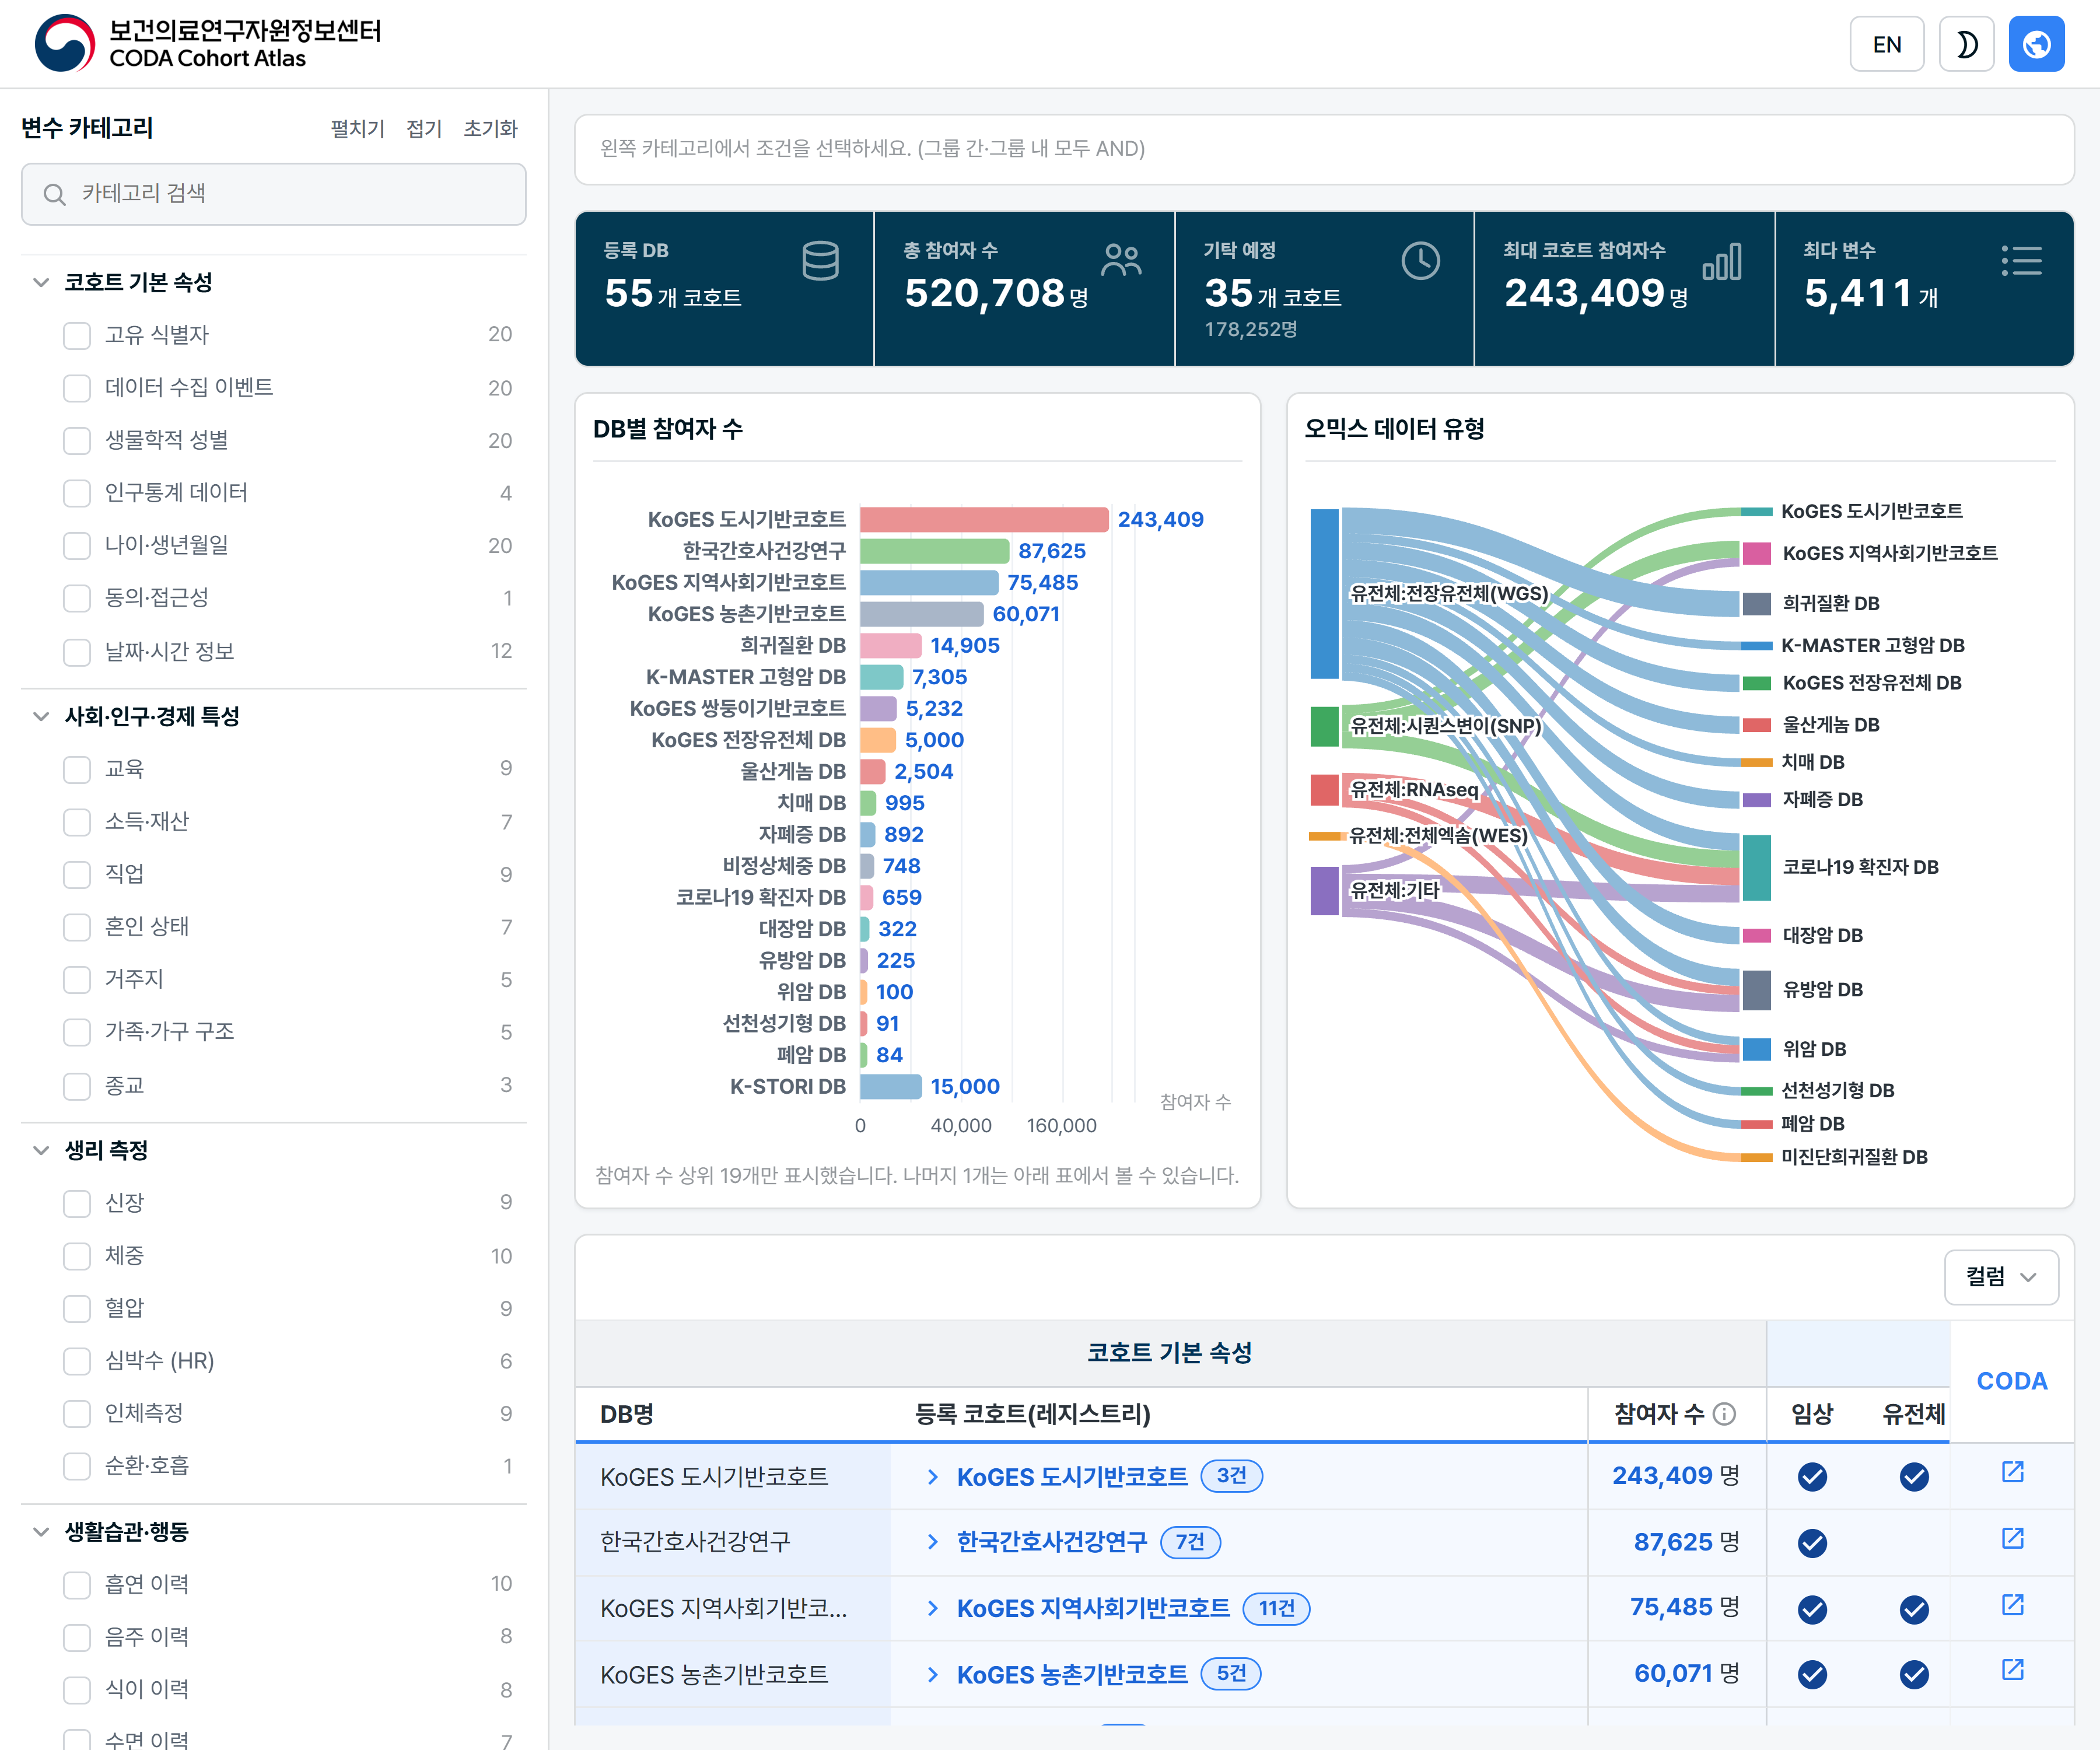Screen dimensions: 2100x1750
Task: Open external link for 한국간호사건강연구 row
Action: pos(2012,1538)
